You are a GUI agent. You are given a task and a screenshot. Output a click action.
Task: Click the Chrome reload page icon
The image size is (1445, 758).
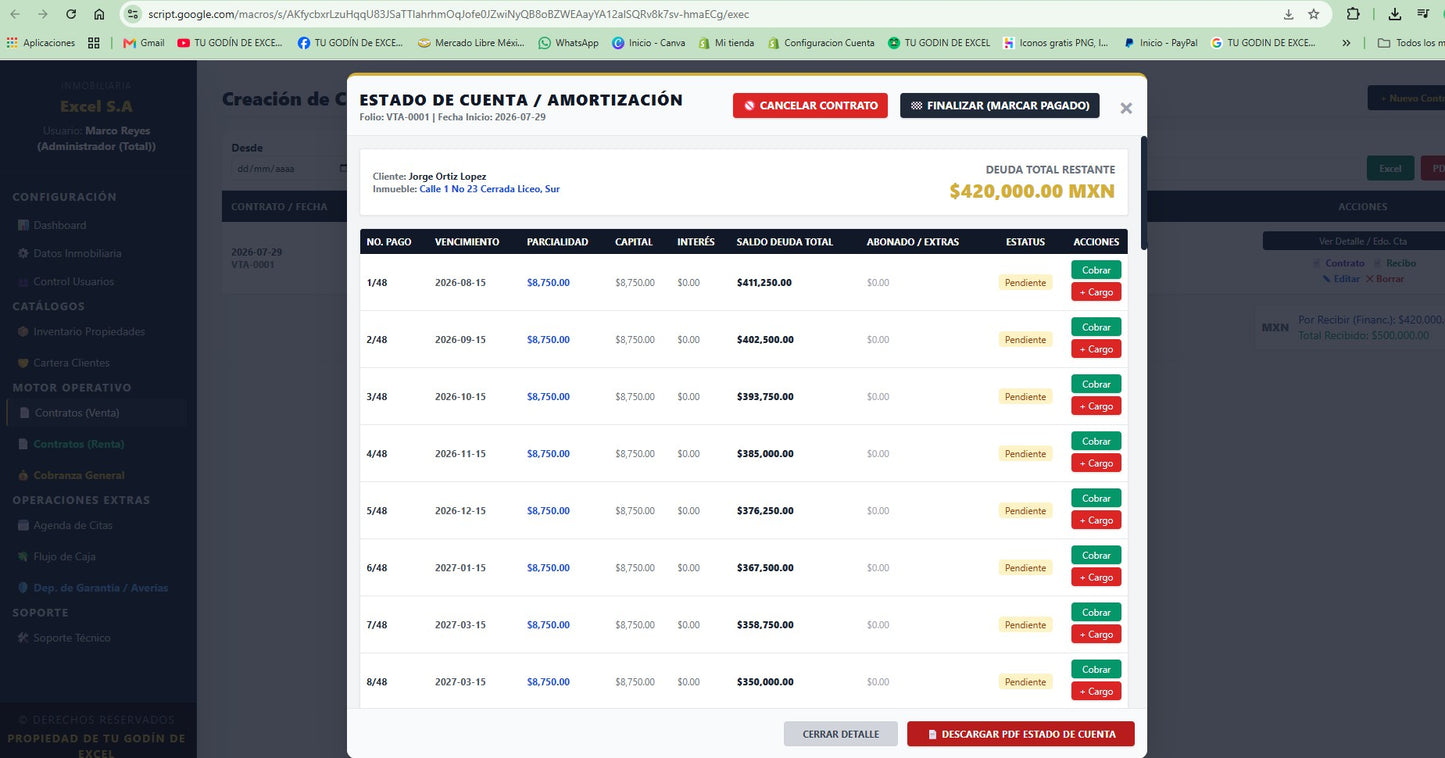70,14
